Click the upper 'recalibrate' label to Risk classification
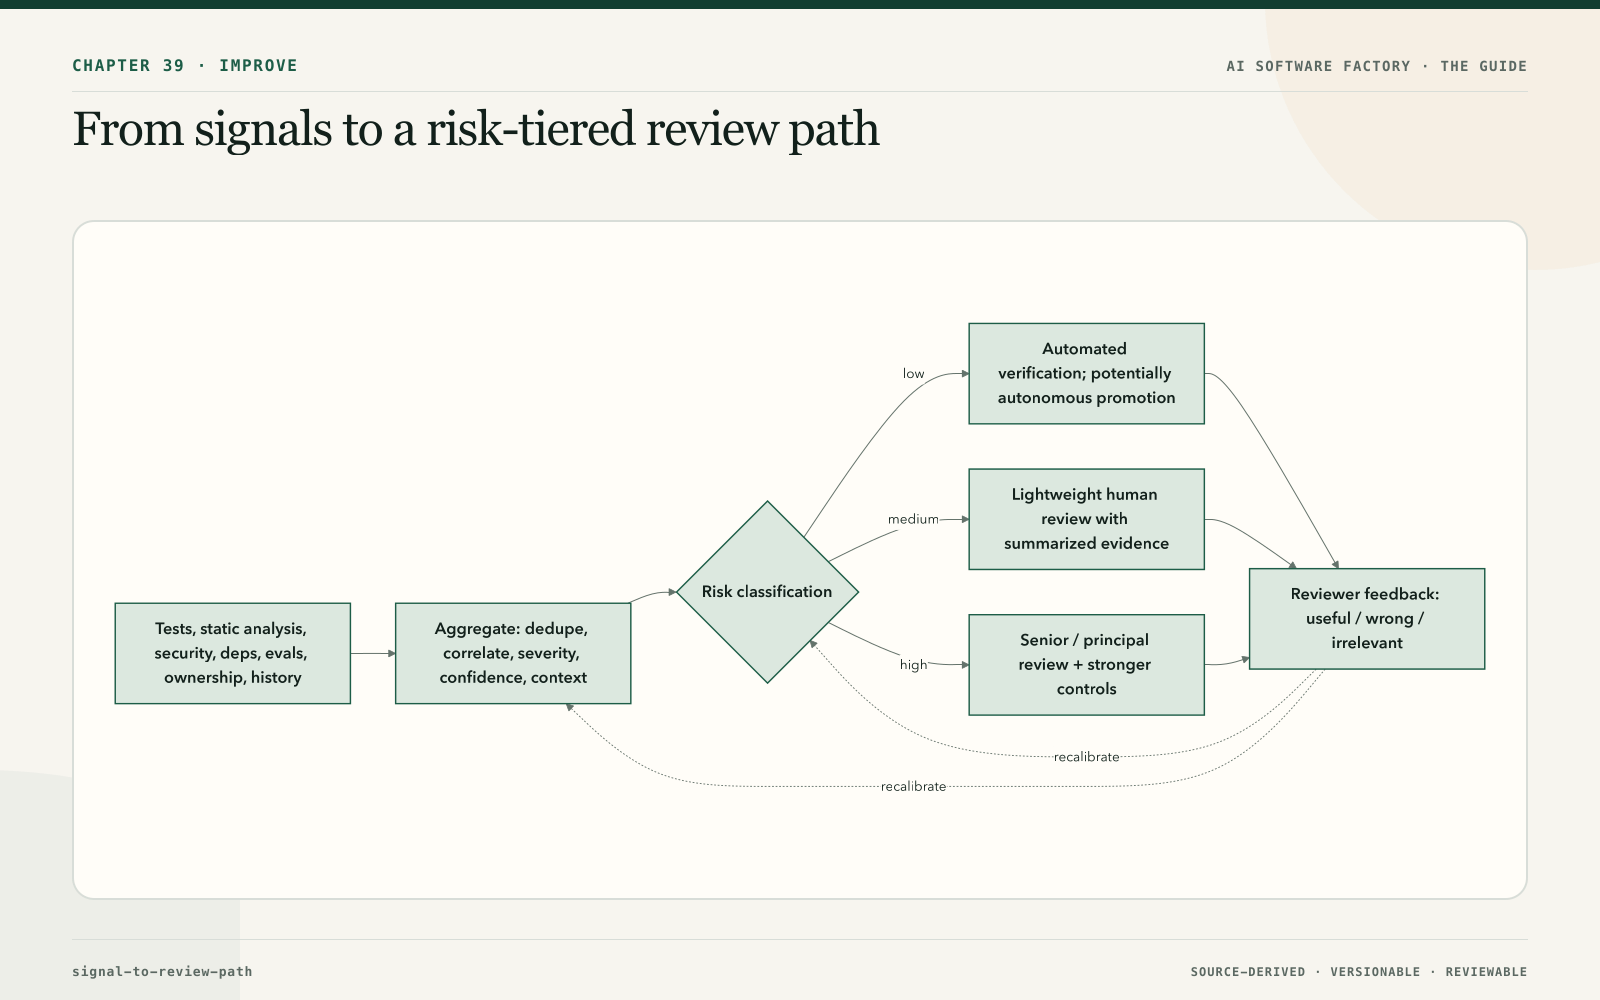The image size is (1600, 1000). [x=1086, y=757]
